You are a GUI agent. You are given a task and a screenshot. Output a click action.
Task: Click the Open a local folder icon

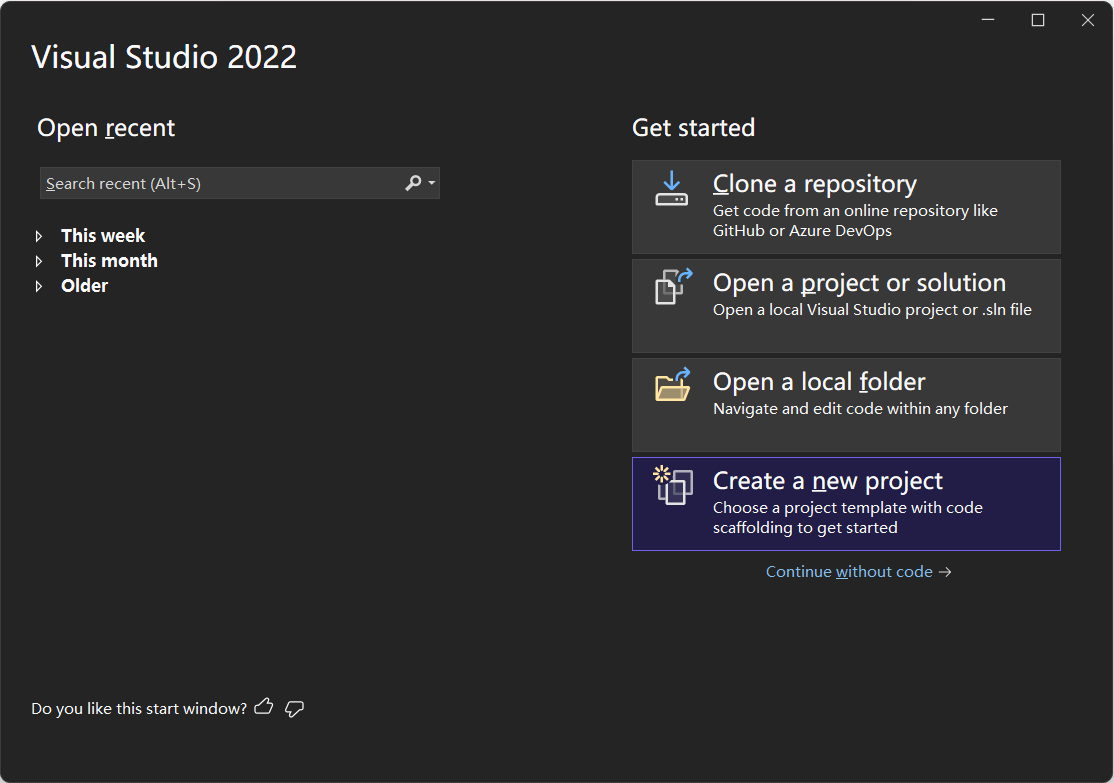pyautogui.click(x=673, y=385)
